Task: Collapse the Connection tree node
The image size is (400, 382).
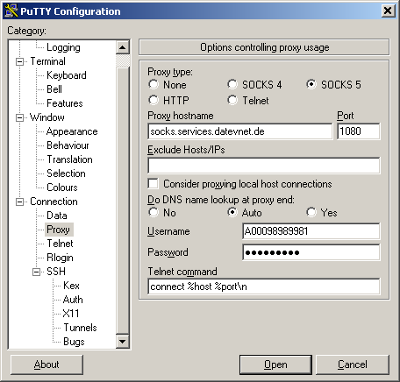Action: pyautogui.click(x=20, y=201)
